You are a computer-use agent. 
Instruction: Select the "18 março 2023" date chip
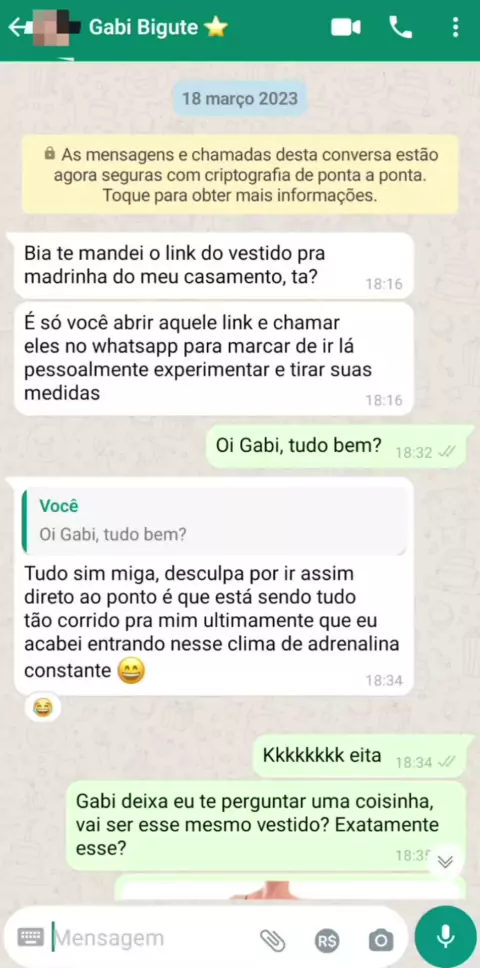pos(240,99)
